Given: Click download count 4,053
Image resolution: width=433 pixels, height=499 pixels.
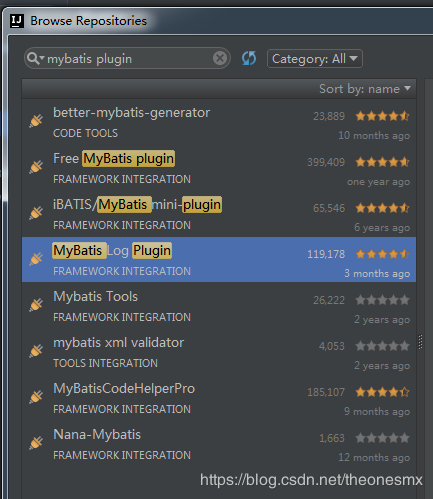Looking at the screenshot, I should (332, 346).
